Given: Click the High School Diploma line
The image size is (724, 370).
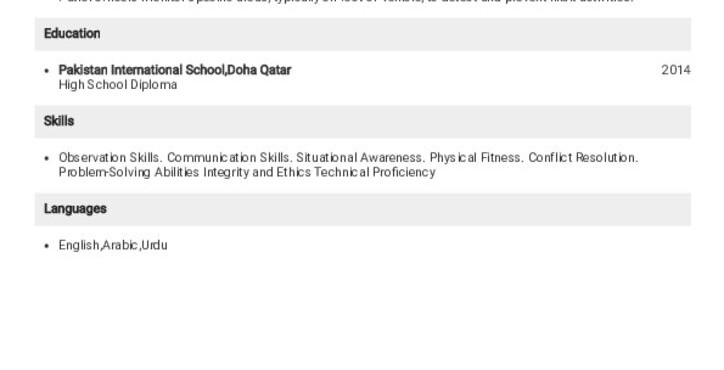Looking at the screenshot, I should (118, 85).
